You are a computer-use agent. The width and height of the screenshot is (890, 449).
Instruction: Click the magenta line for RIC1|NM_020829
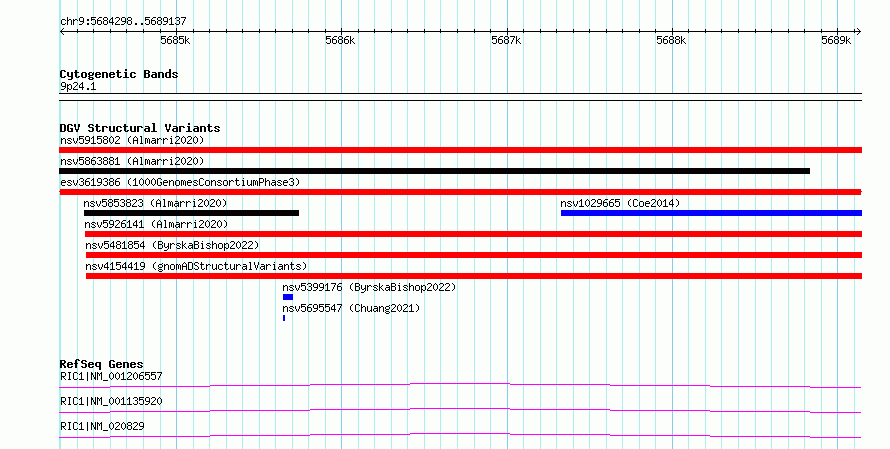(x=460, y=435)
